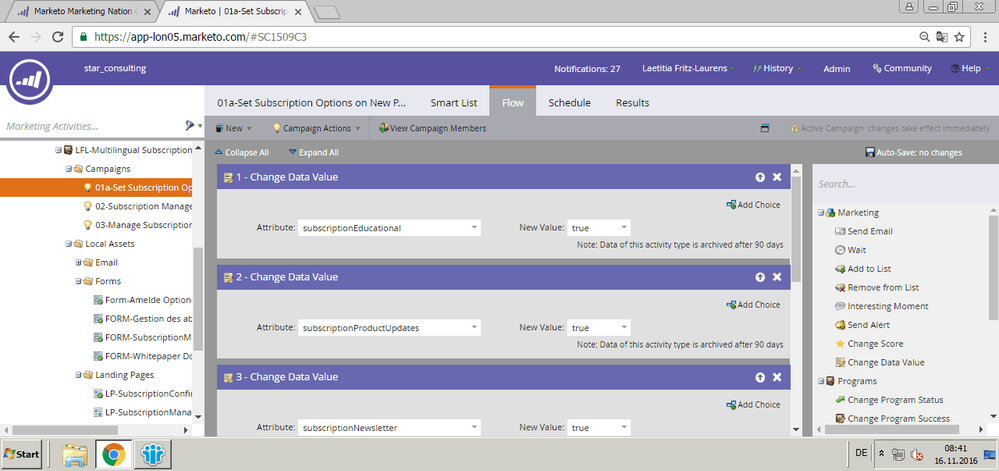
Task: Click the Send Email flow action icon
Action: [839, 231]
